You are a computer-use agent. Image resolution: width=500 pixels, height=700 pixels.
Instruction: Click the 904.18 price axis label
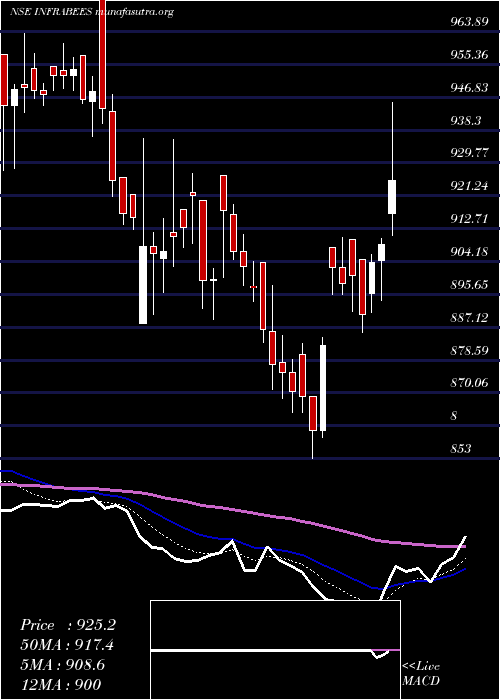coord(468,252)
